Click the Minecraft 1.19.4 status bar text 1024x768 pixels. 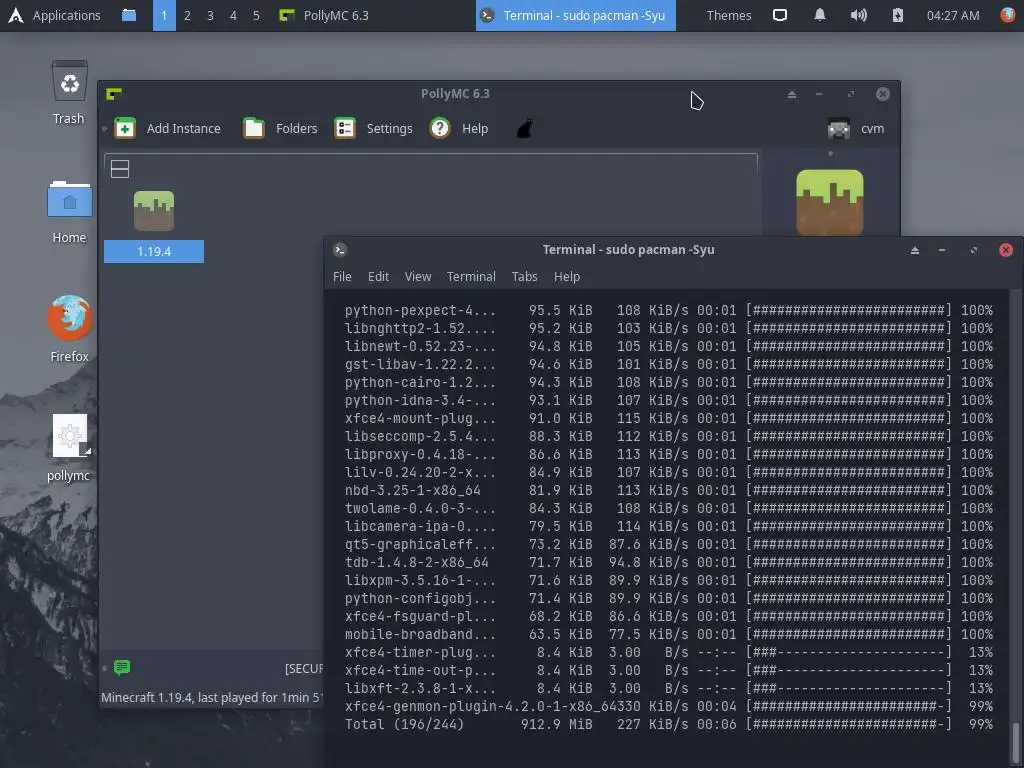click(x=212, y=697)
